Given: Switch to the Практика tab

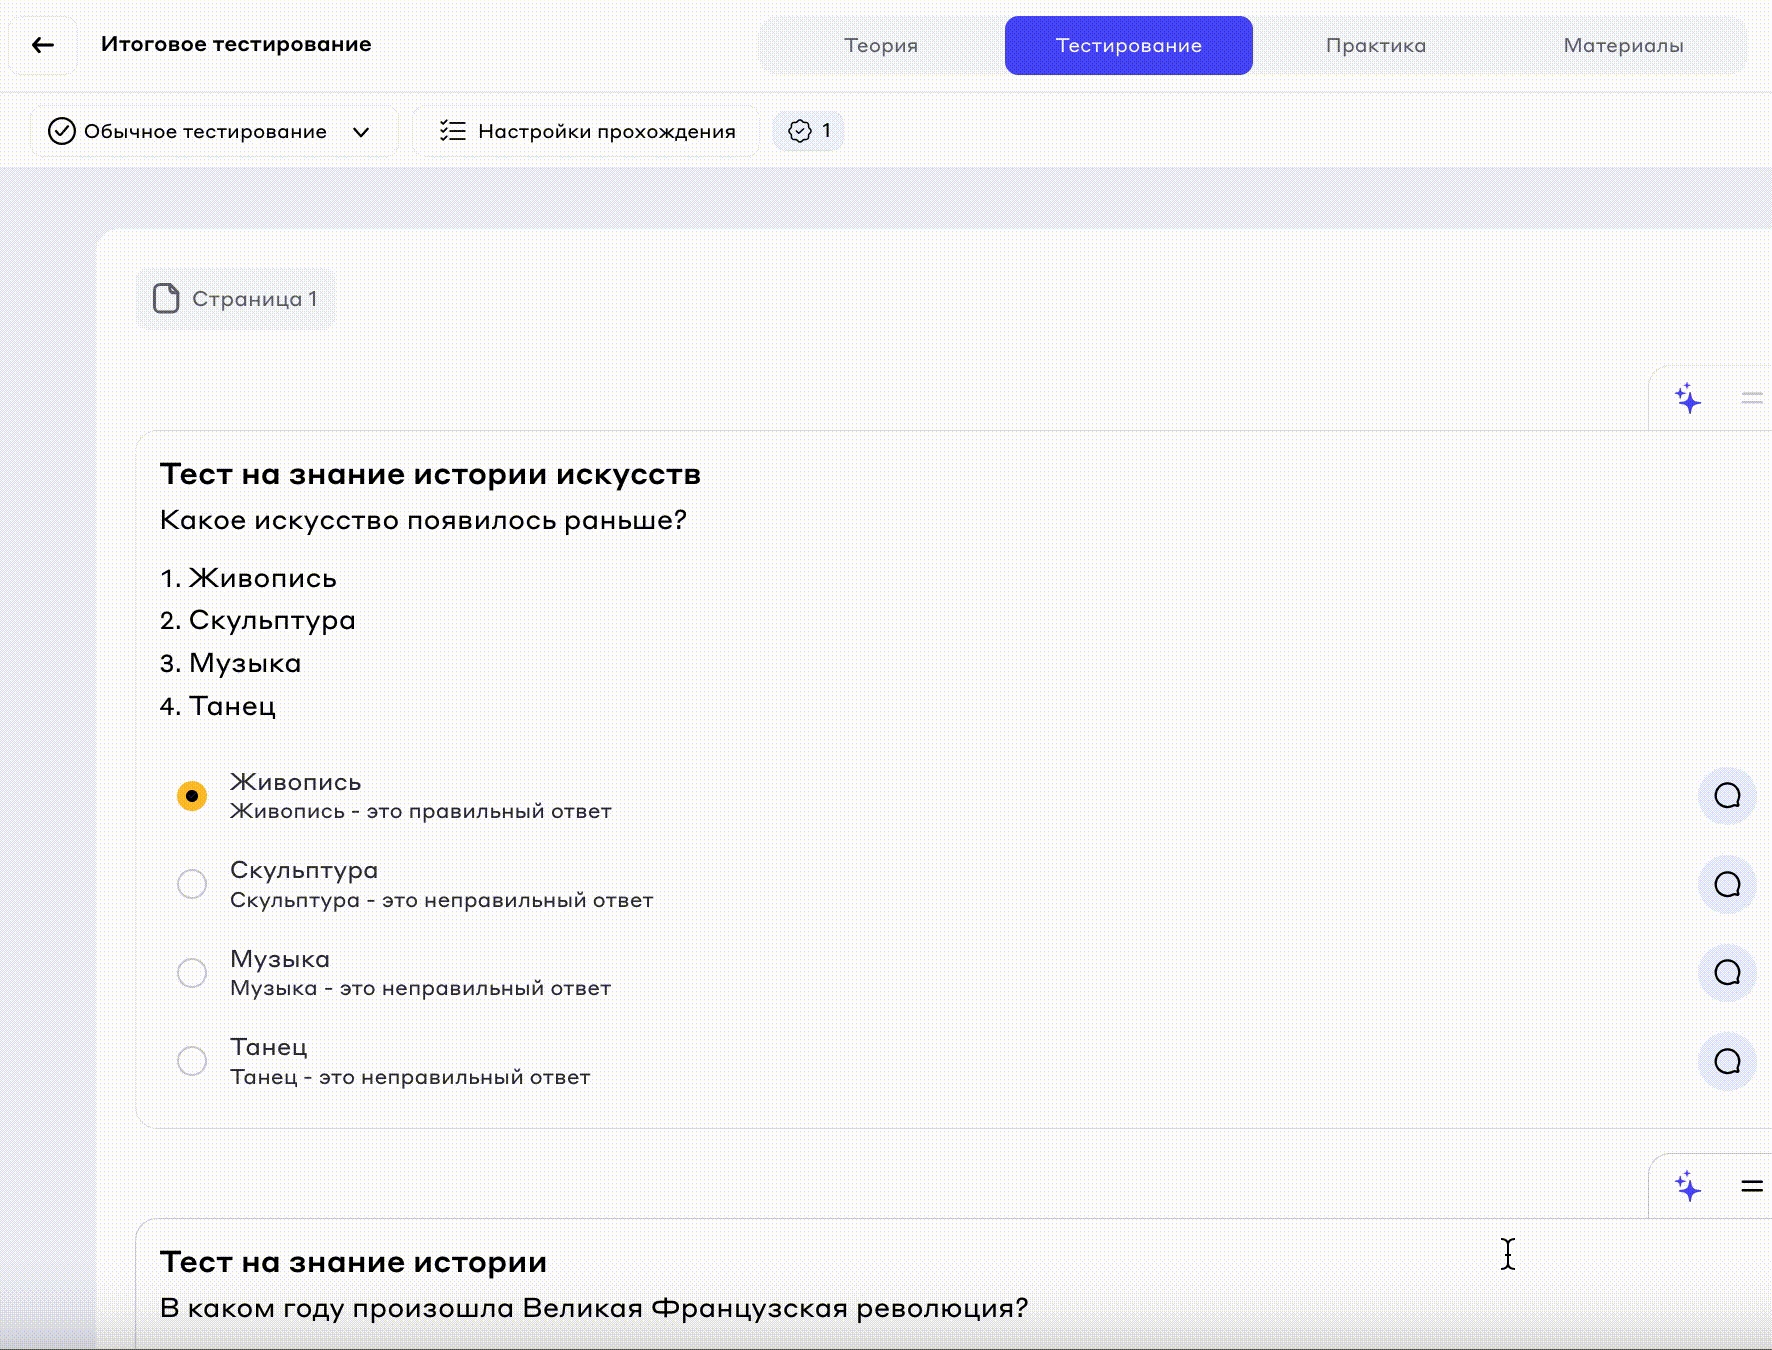Looking at the screenshot, I should click(x=1376, y=45).
